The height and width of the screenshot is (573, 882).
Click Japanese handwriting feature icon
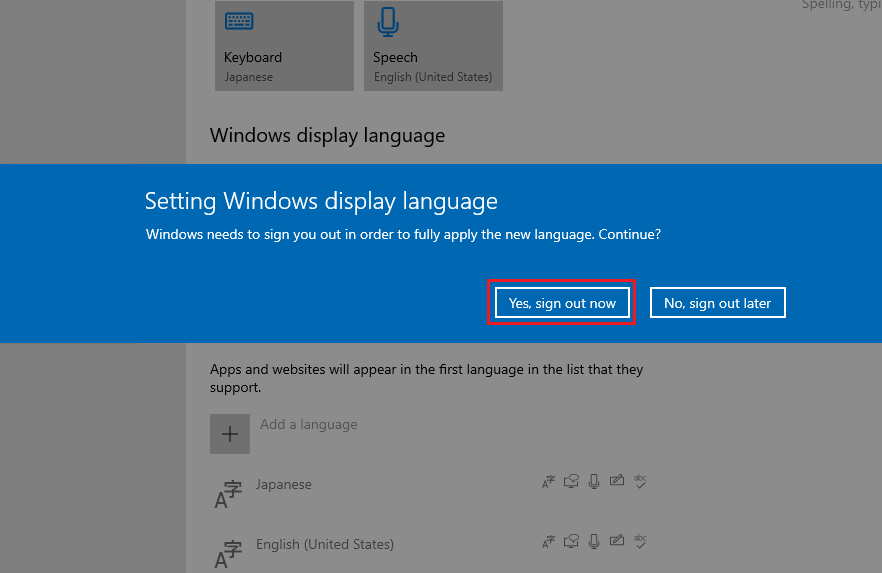[617, 480]
